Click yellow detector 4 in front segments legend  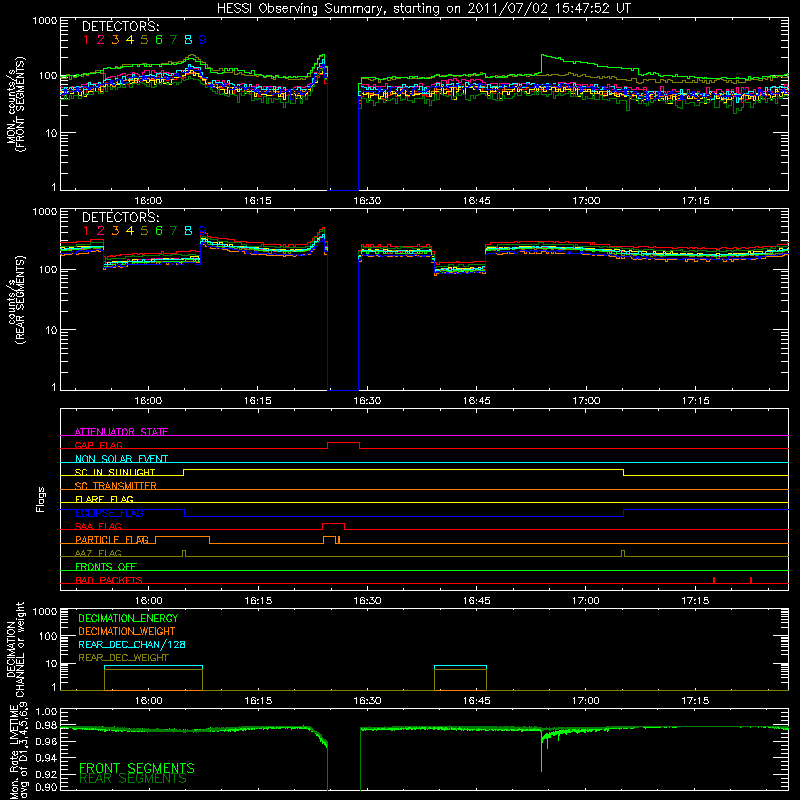(x=130, y=40)
